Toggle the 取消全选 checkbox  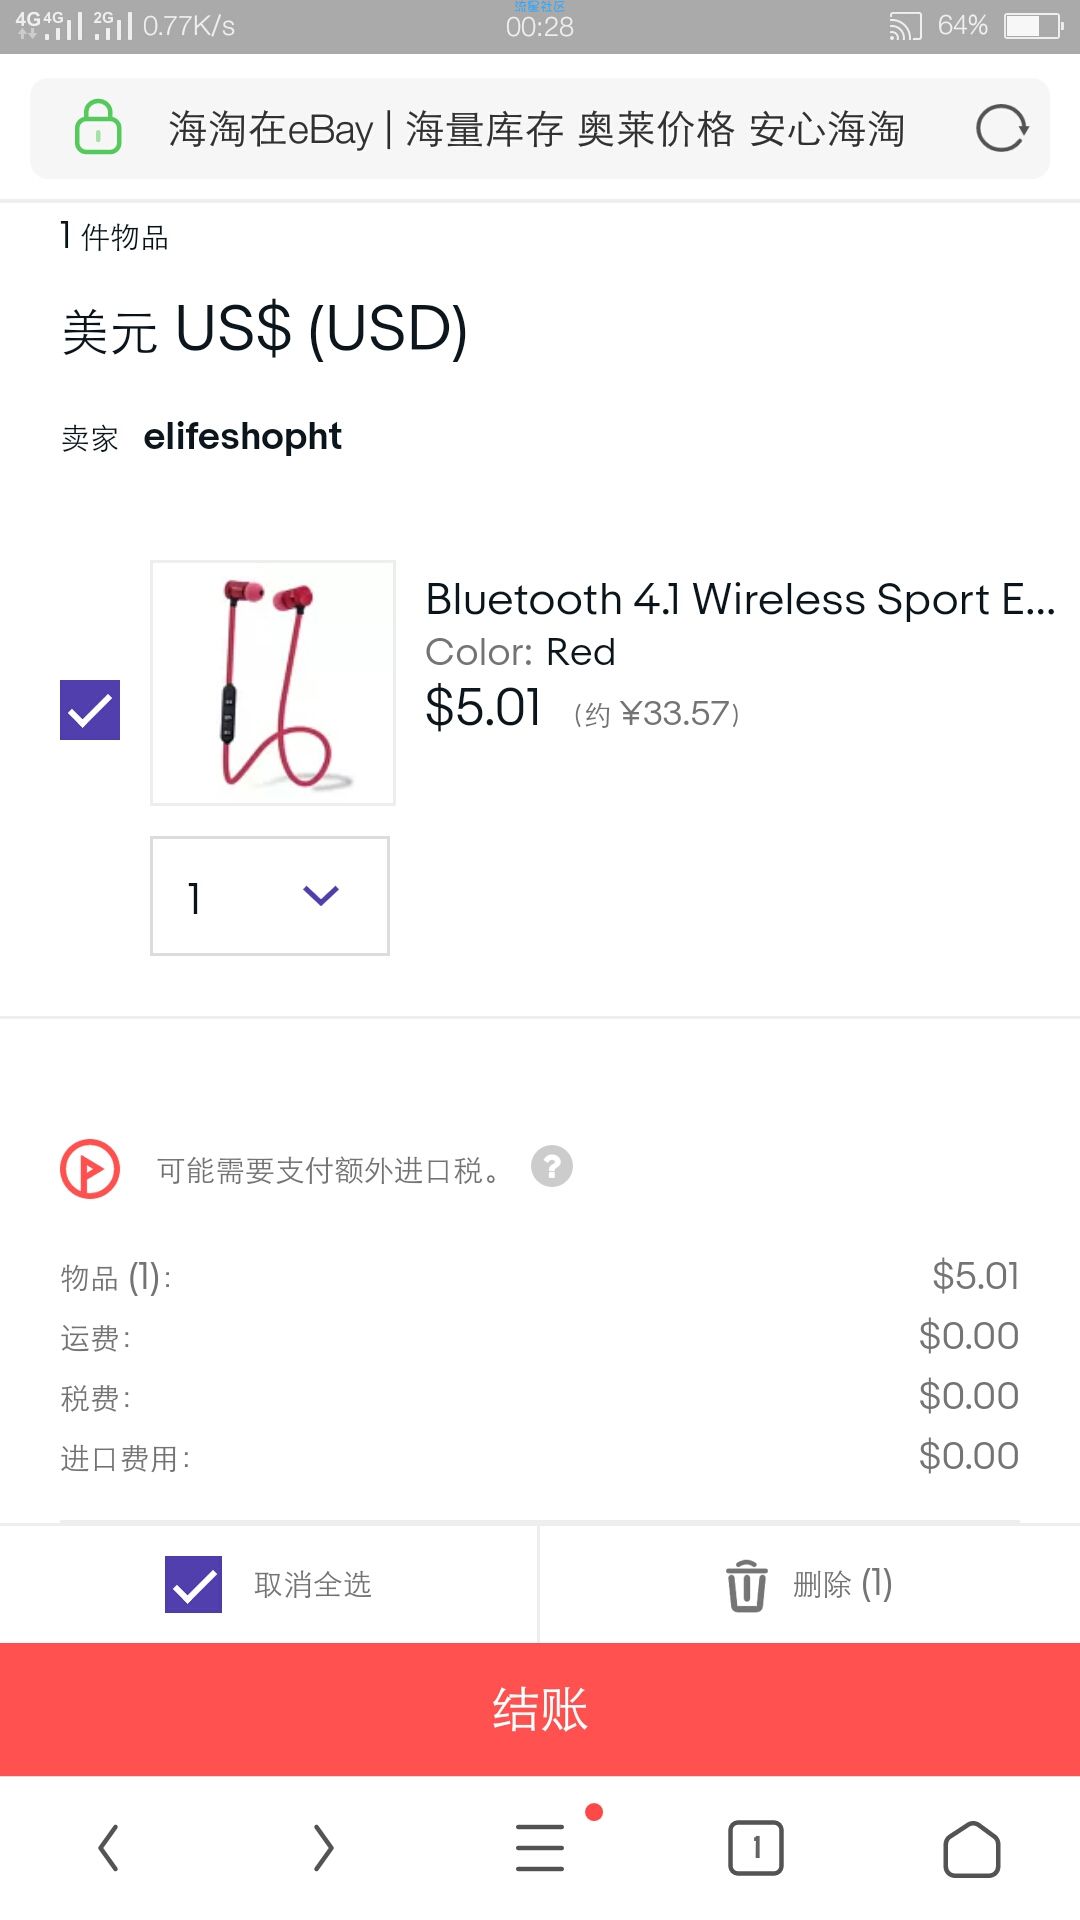[x=194, y=1584]
